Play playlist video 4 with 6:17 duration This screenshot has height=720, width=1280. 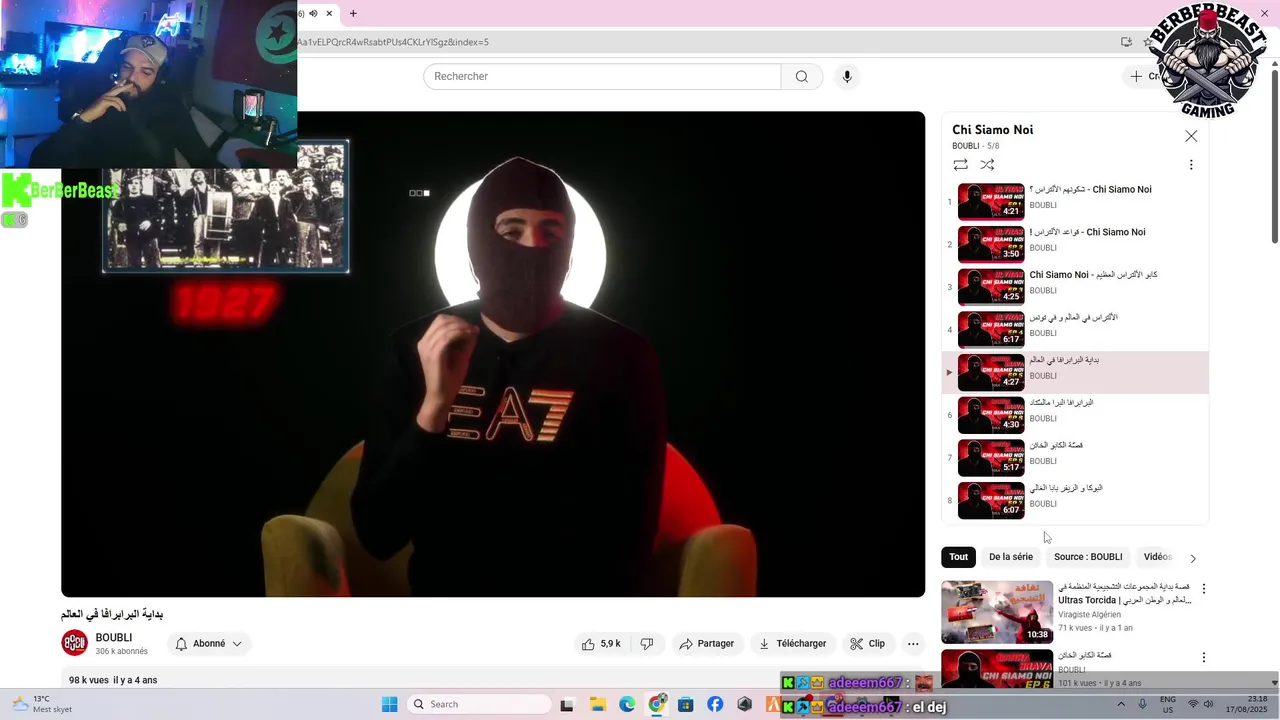991,329
